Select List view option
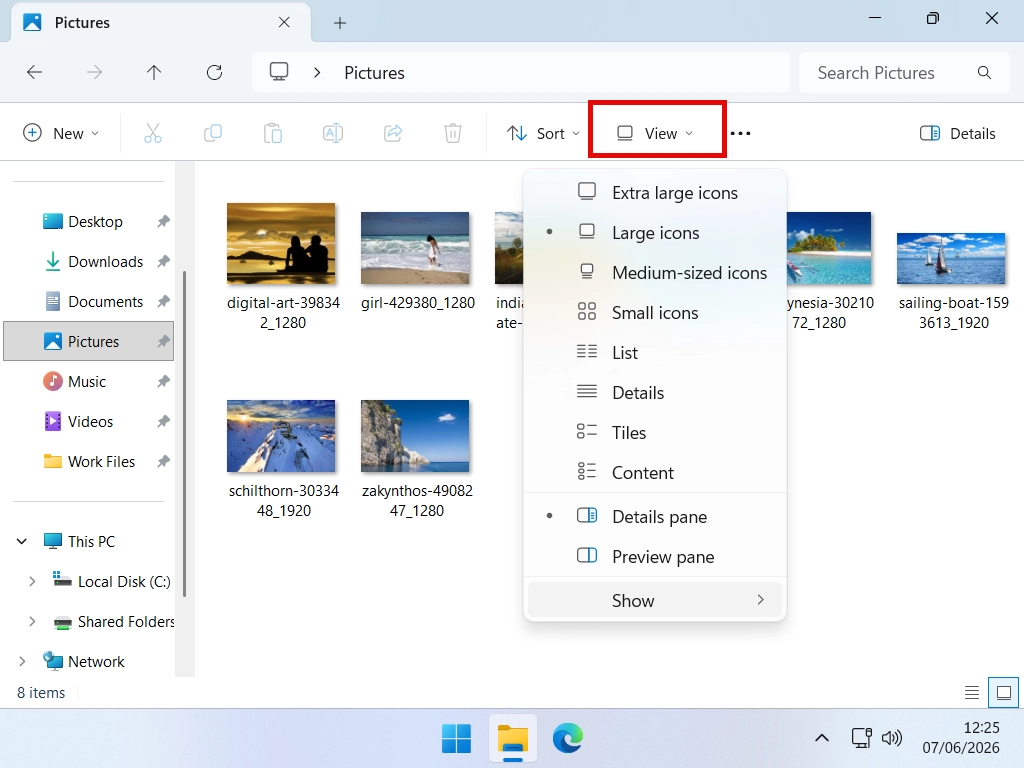The image size is (1024, 768). click(655, 353)
